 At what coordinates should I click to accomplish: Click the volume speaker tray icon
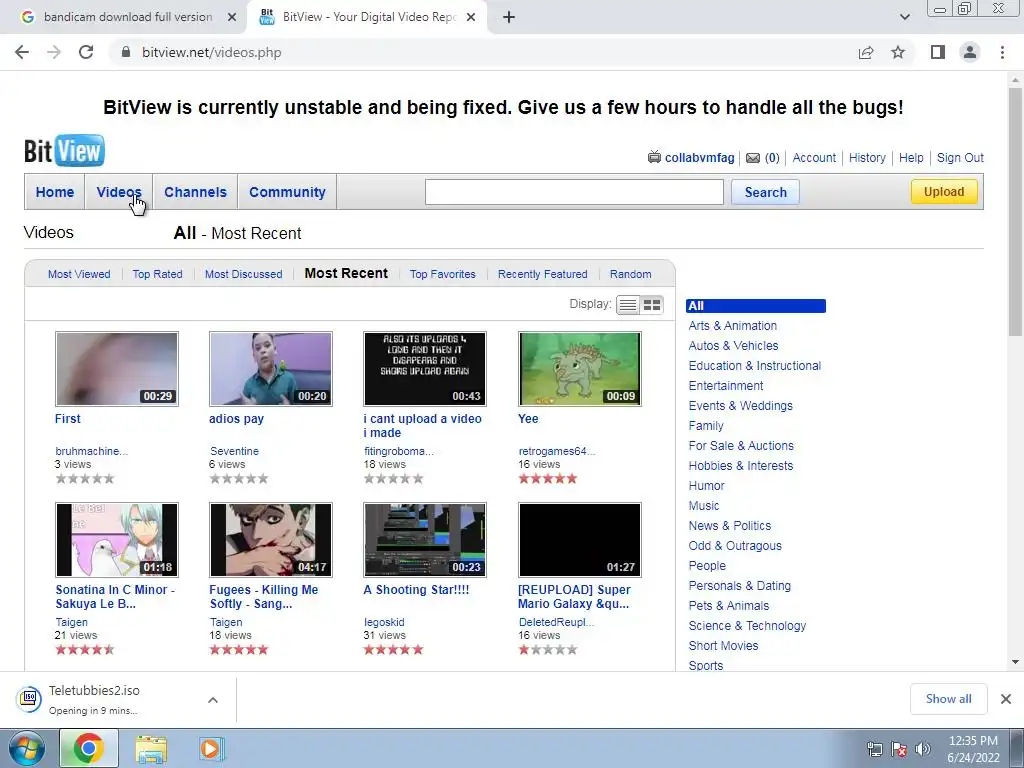click(x=923, y=749)
